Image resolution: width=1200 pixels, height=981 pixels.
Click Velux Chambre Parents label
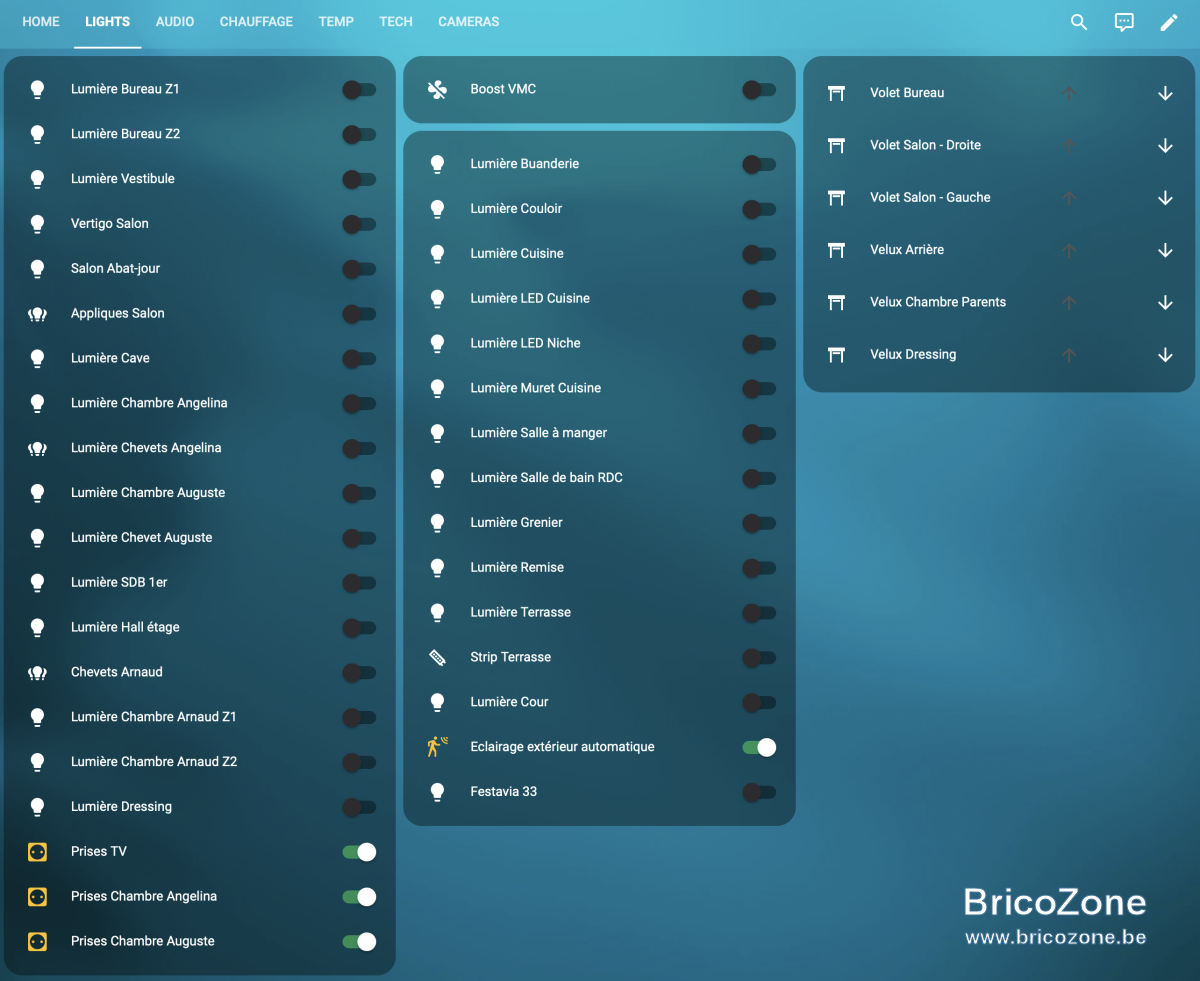tap(939, 302)
